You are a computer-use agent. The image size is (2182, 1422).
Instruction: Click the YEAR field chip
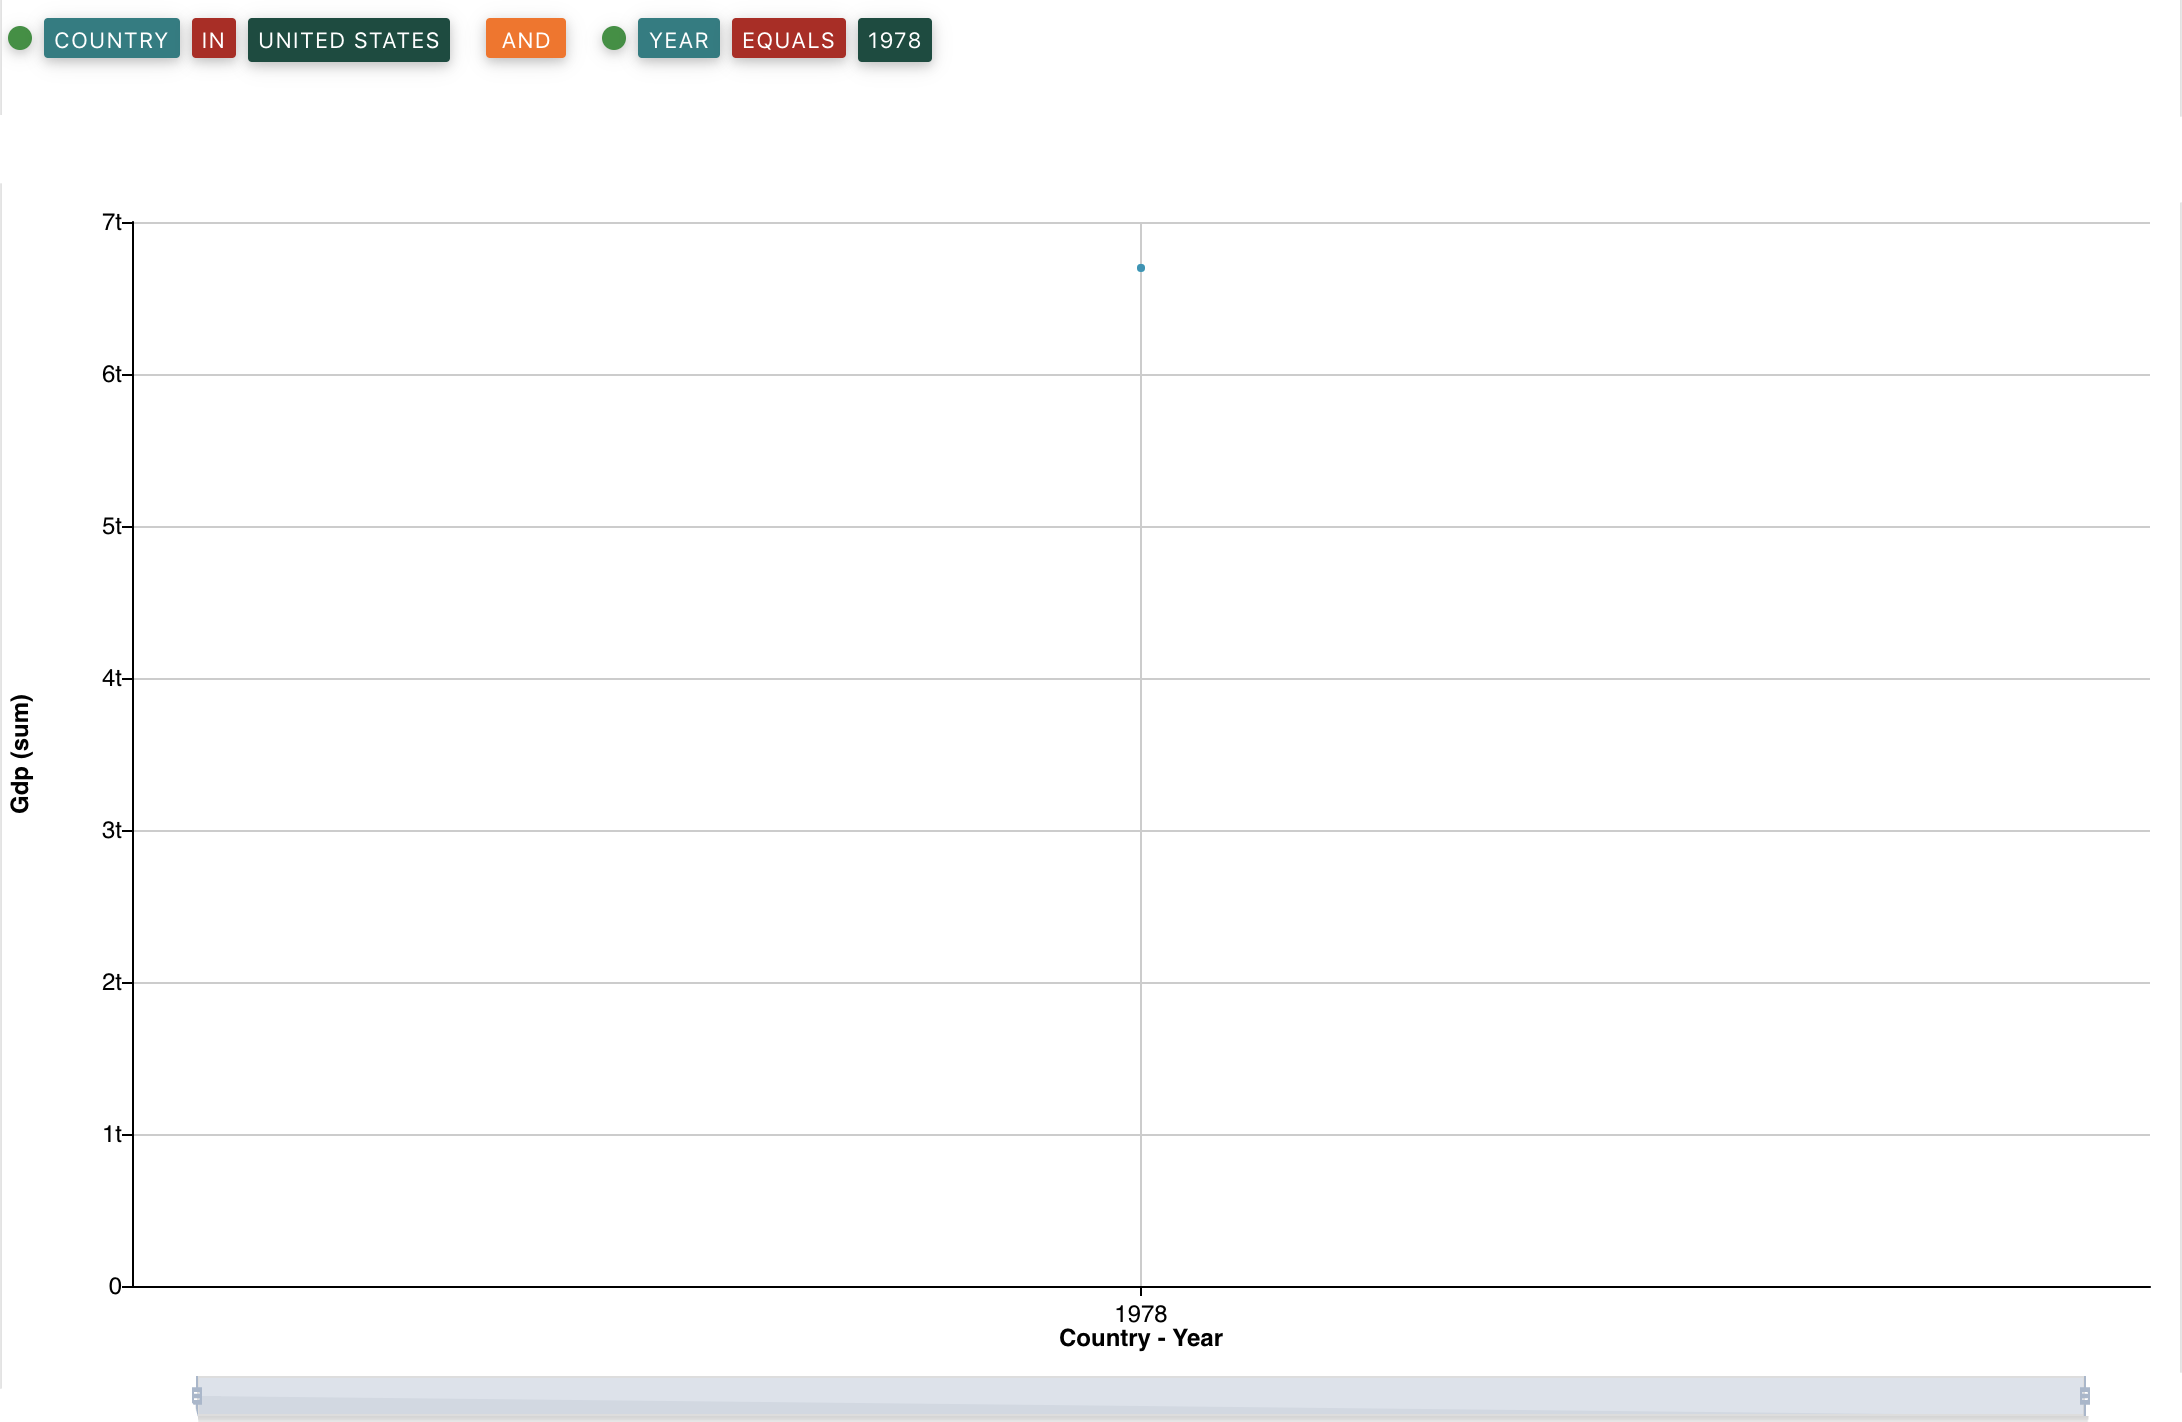click(678, 40)
